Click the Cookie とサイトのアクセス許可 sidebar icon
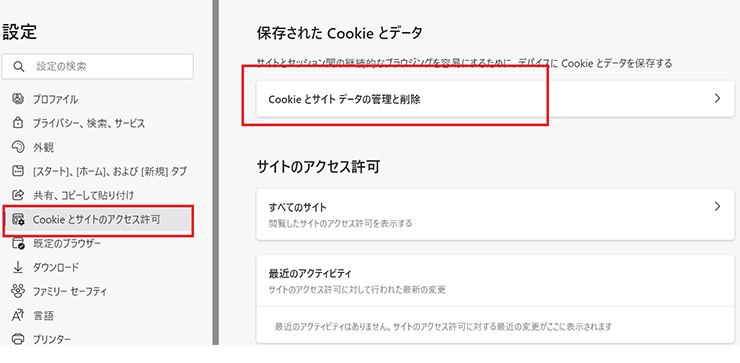Viewport: 740px width, 363px height. [x=17, y=219]
